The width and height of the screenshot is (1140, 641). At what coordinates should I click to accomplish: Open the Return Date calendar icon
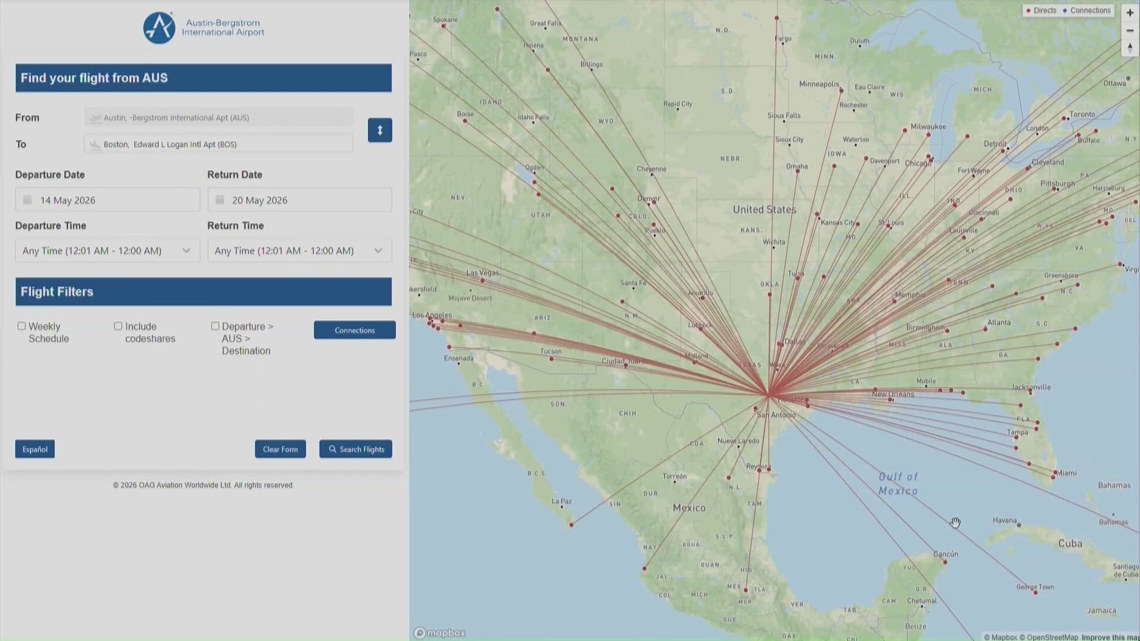[220, 200]
